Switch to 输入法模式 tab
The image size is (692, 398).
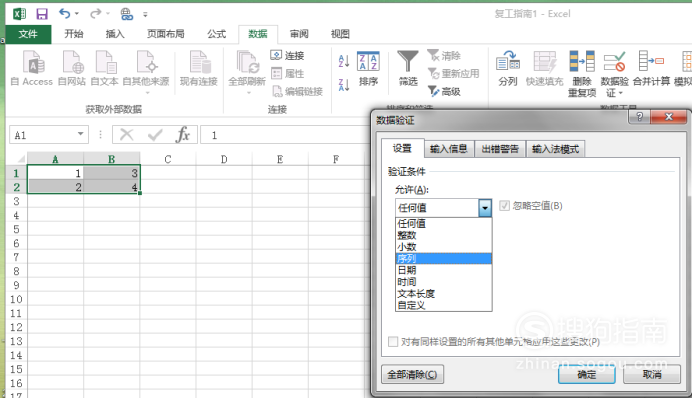(556, 149)
